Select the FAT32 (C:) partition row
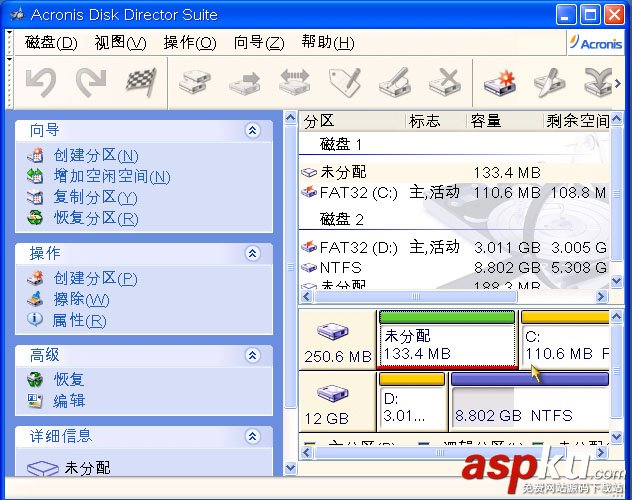Image resolution: width=632 pixels, height=500 pixels. pyautogui.click(x=454, y=193)
